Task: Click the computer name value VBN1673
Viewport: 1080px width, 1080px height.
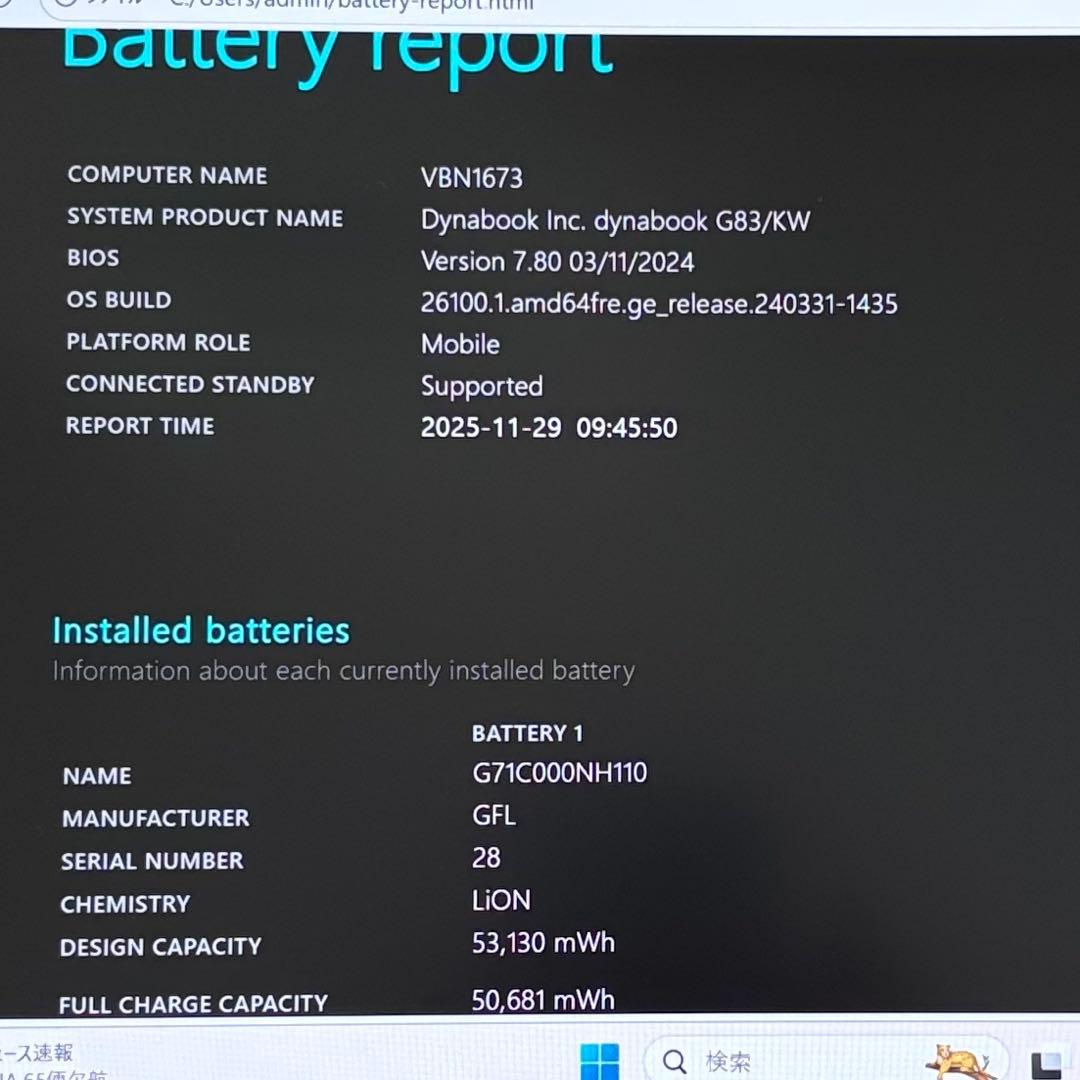Action: [472, 178]
